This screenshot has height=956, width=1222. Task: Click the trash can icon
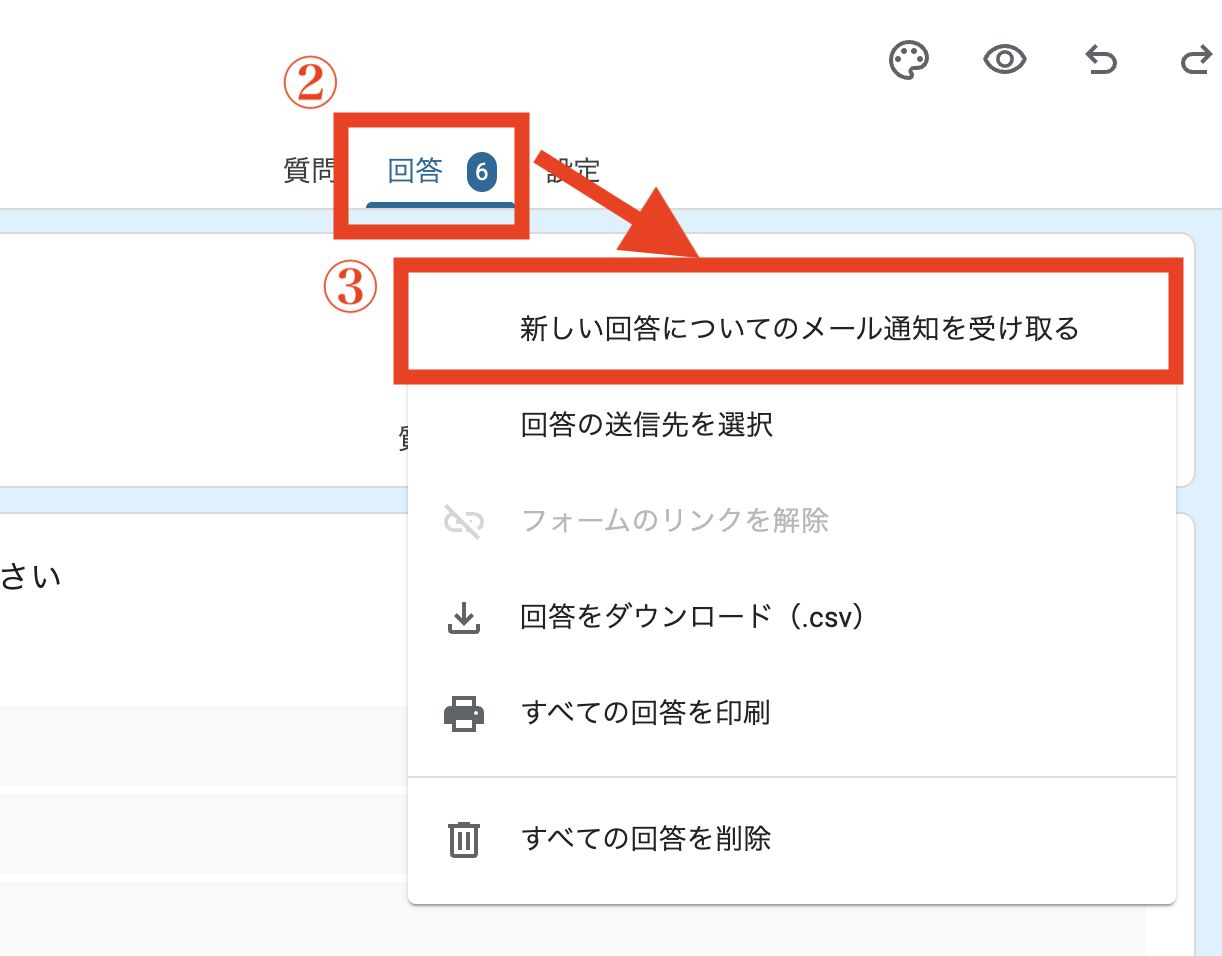coord(463,838)
